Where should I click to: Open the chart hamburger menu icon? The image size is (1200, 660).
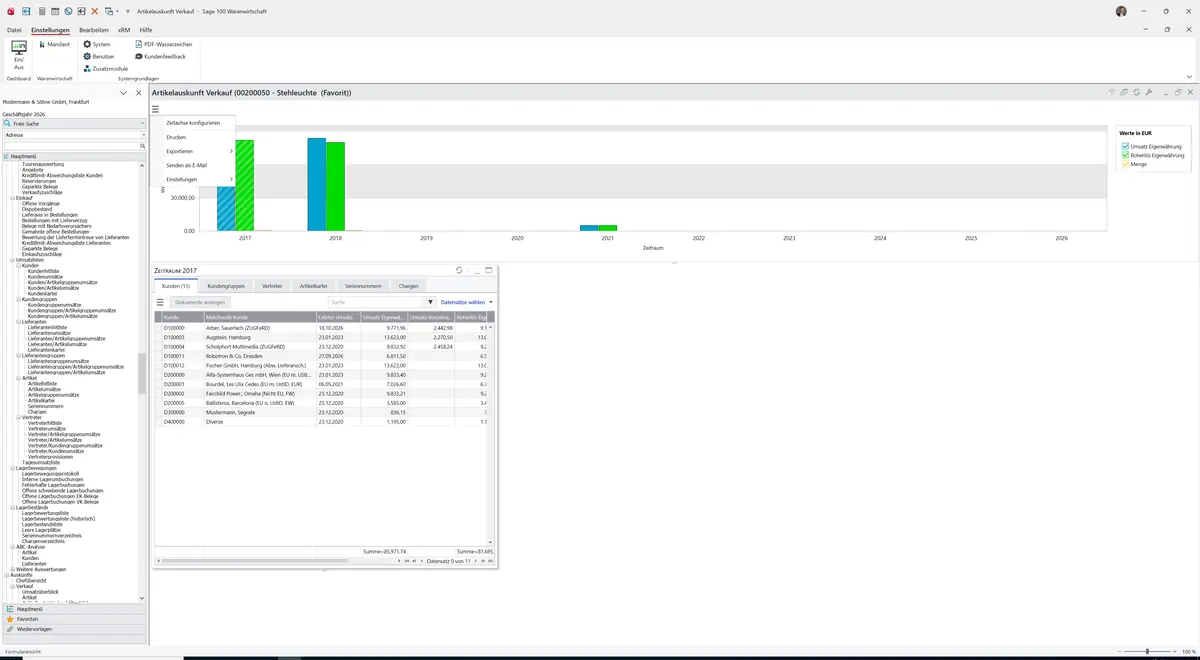coord(156,109)
